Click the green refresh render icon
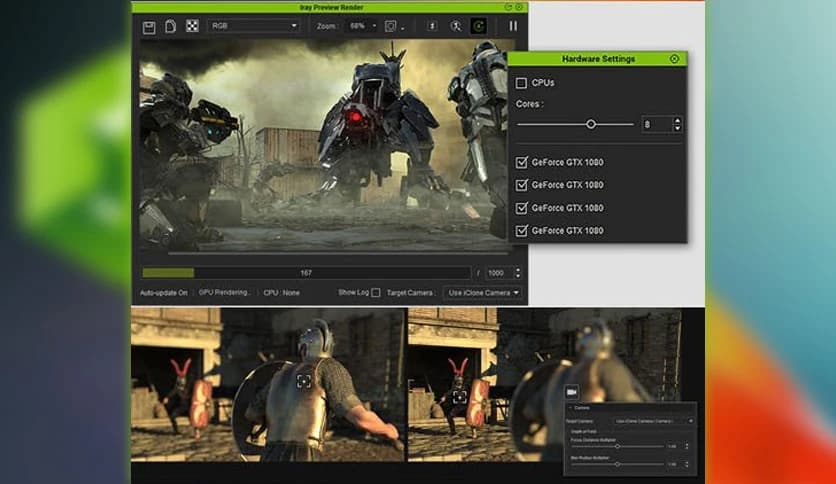The height and width of the screenshot is (484, 836). click(x=479, y=26)
